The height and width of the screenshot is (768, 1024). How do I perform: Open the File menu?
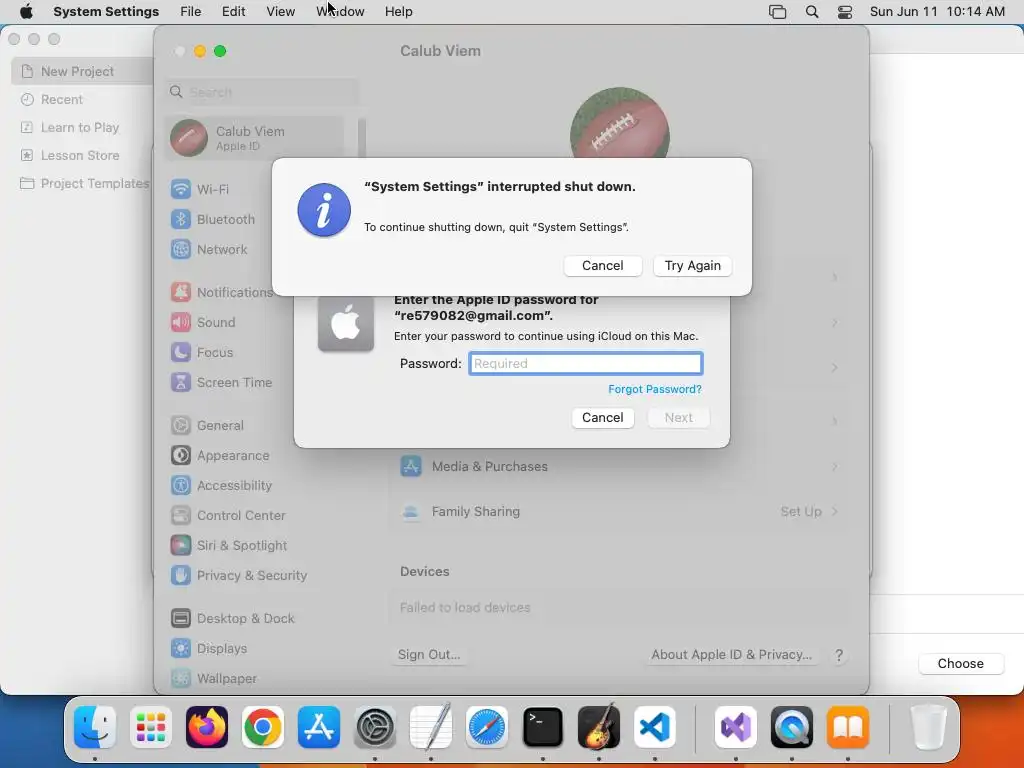(x=191, y=12)
